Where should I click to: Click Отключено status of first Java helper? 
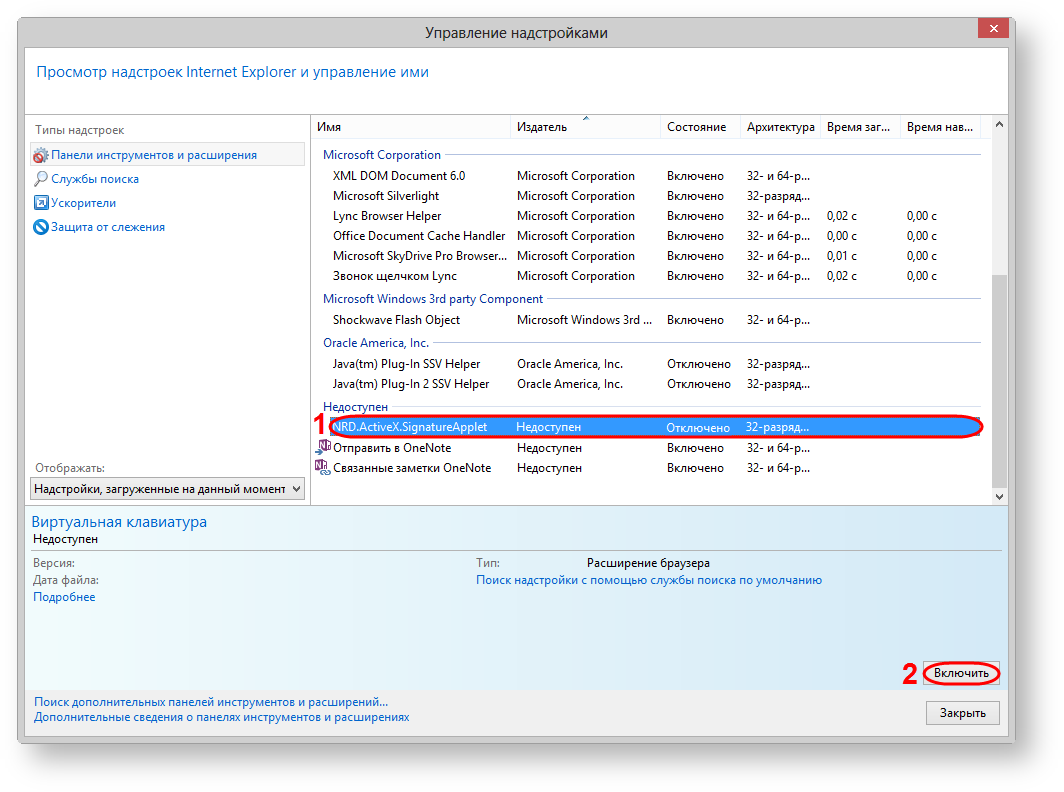click(698, 364)
